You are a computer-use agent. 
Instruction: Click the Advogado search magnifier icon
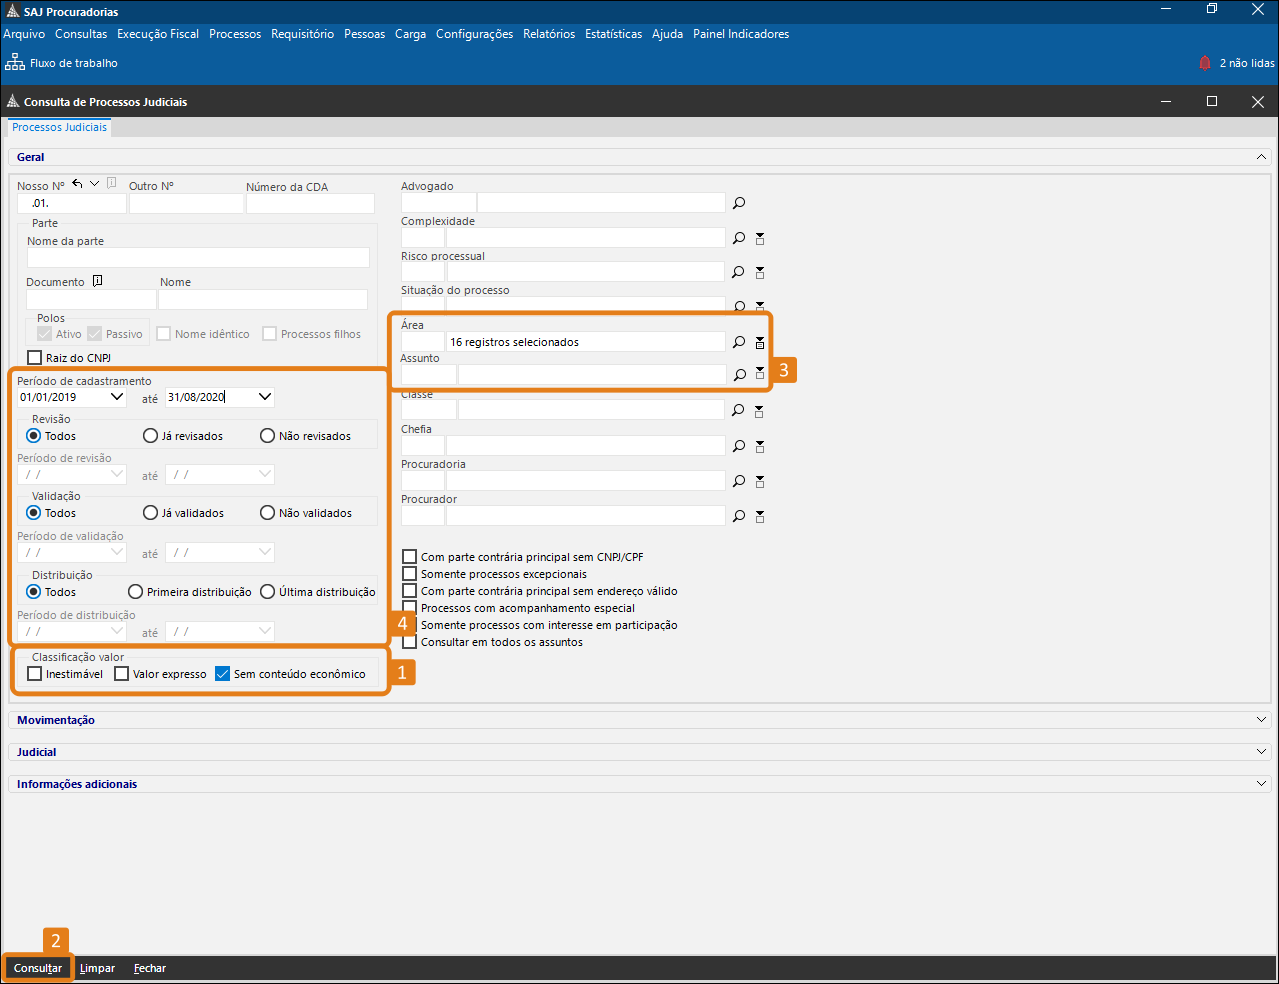click(x=739, y=203)
